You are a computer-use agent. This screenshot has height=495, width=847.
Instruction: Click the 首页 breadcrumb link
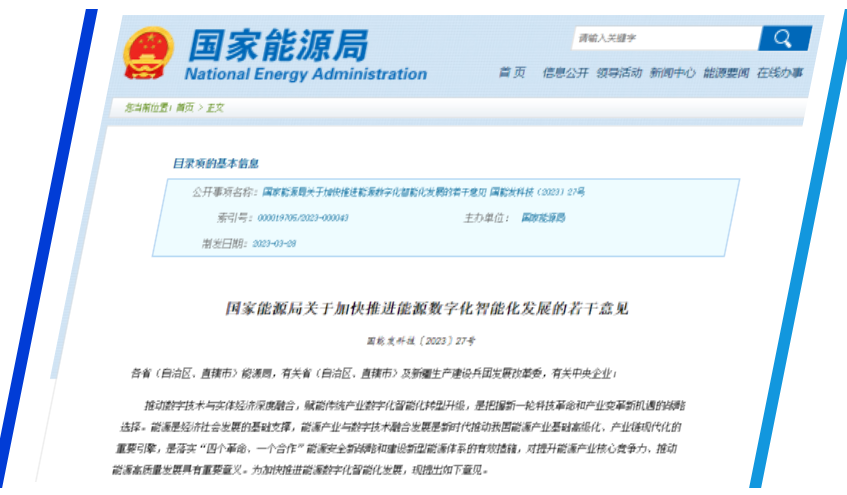pos(185,108)
